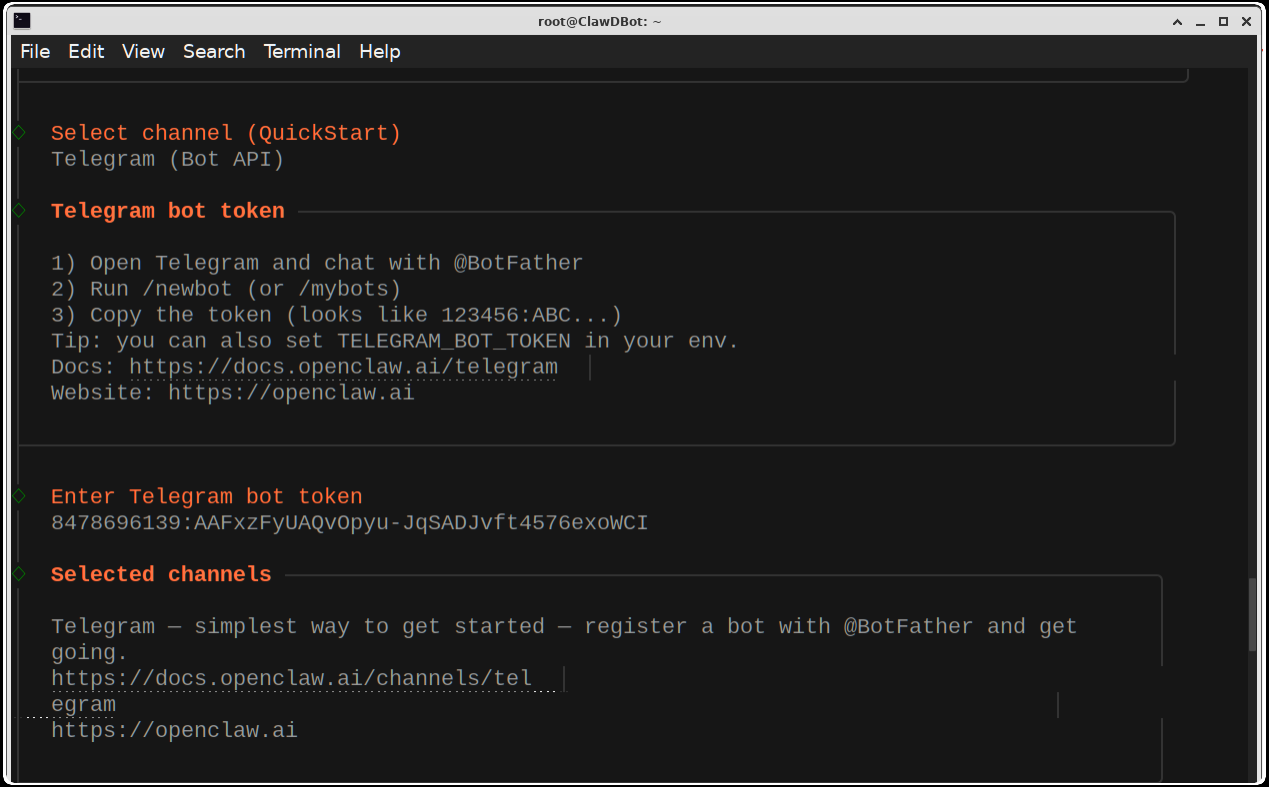Viewport: 1269px width, 787px height.
Task: Click the 'Telegram bot token' heading
Action: [x=168, y=211]
